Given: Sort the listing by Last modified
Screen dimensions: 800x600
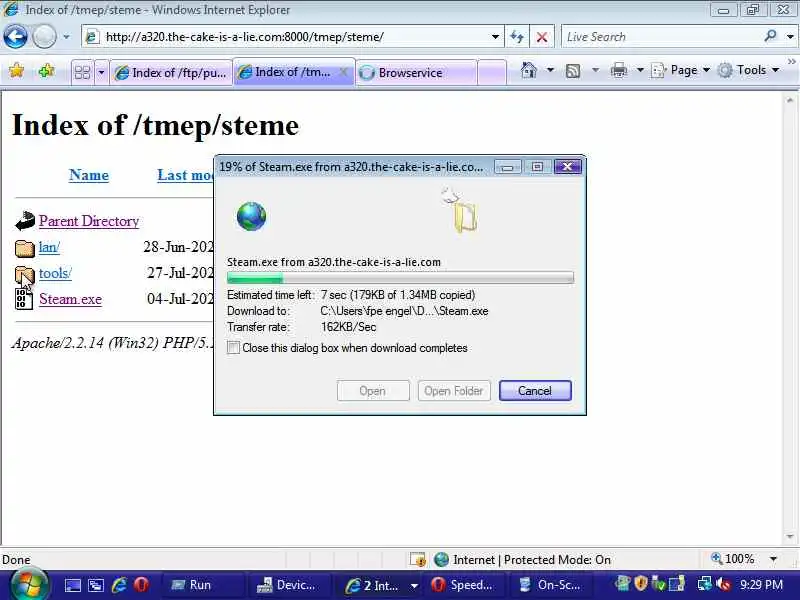Looking at the screenshot, I should (185, 175).
